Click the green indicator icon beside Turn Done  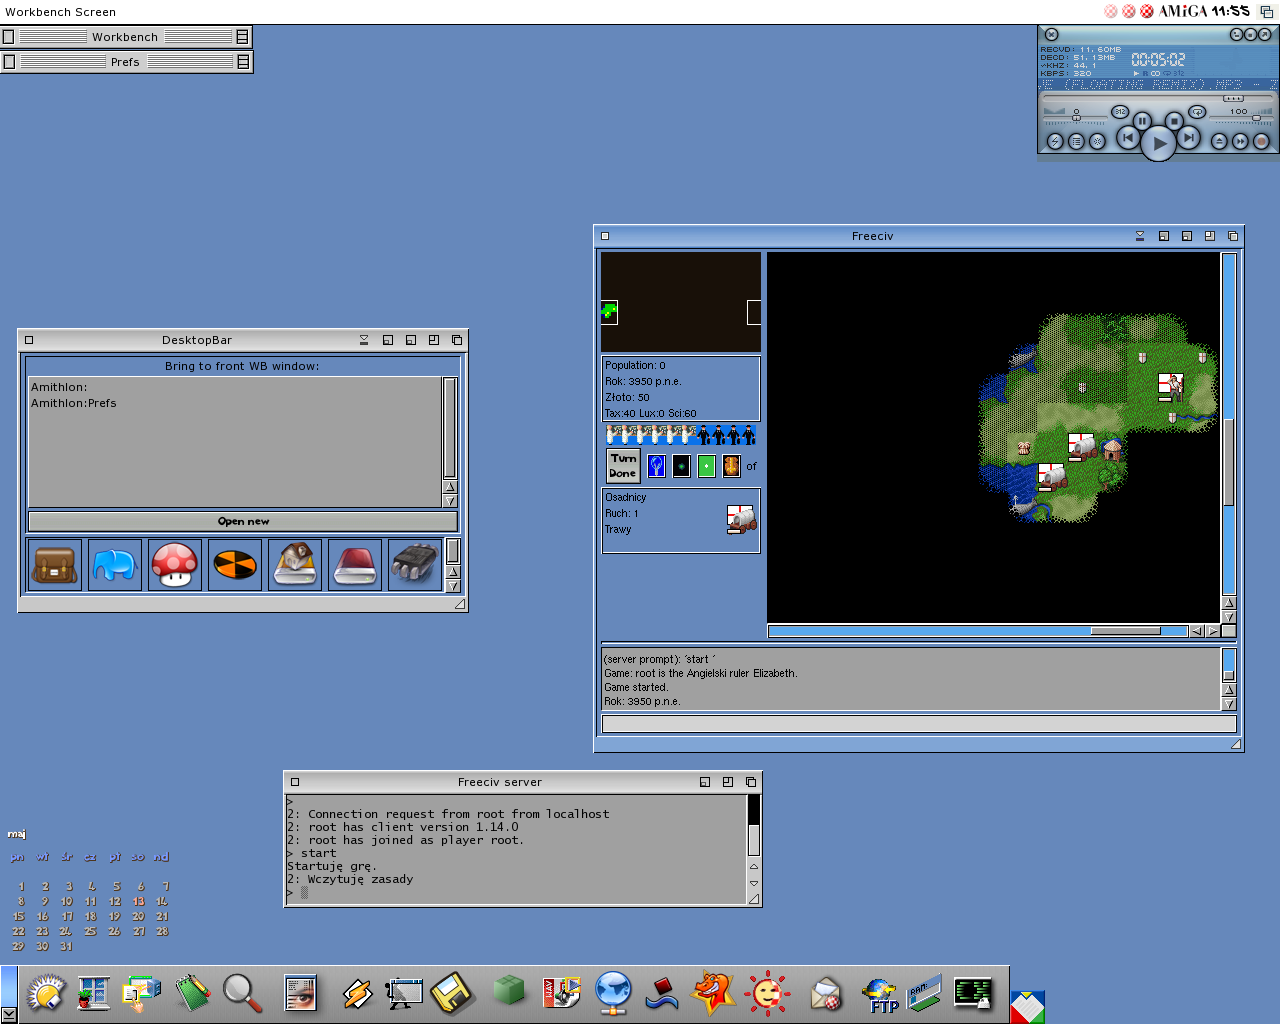coord(706,466)
